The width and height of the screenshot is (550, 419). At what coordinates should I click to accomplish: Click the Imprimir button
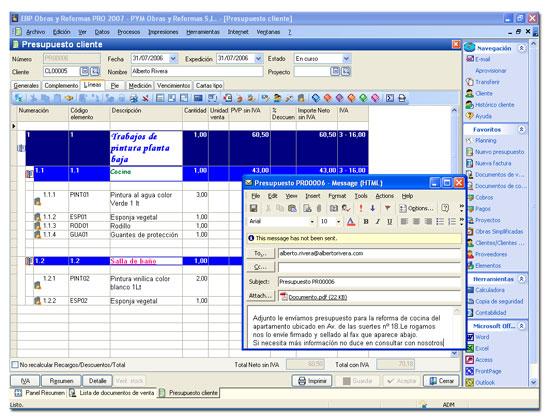[x=312, y=381]
